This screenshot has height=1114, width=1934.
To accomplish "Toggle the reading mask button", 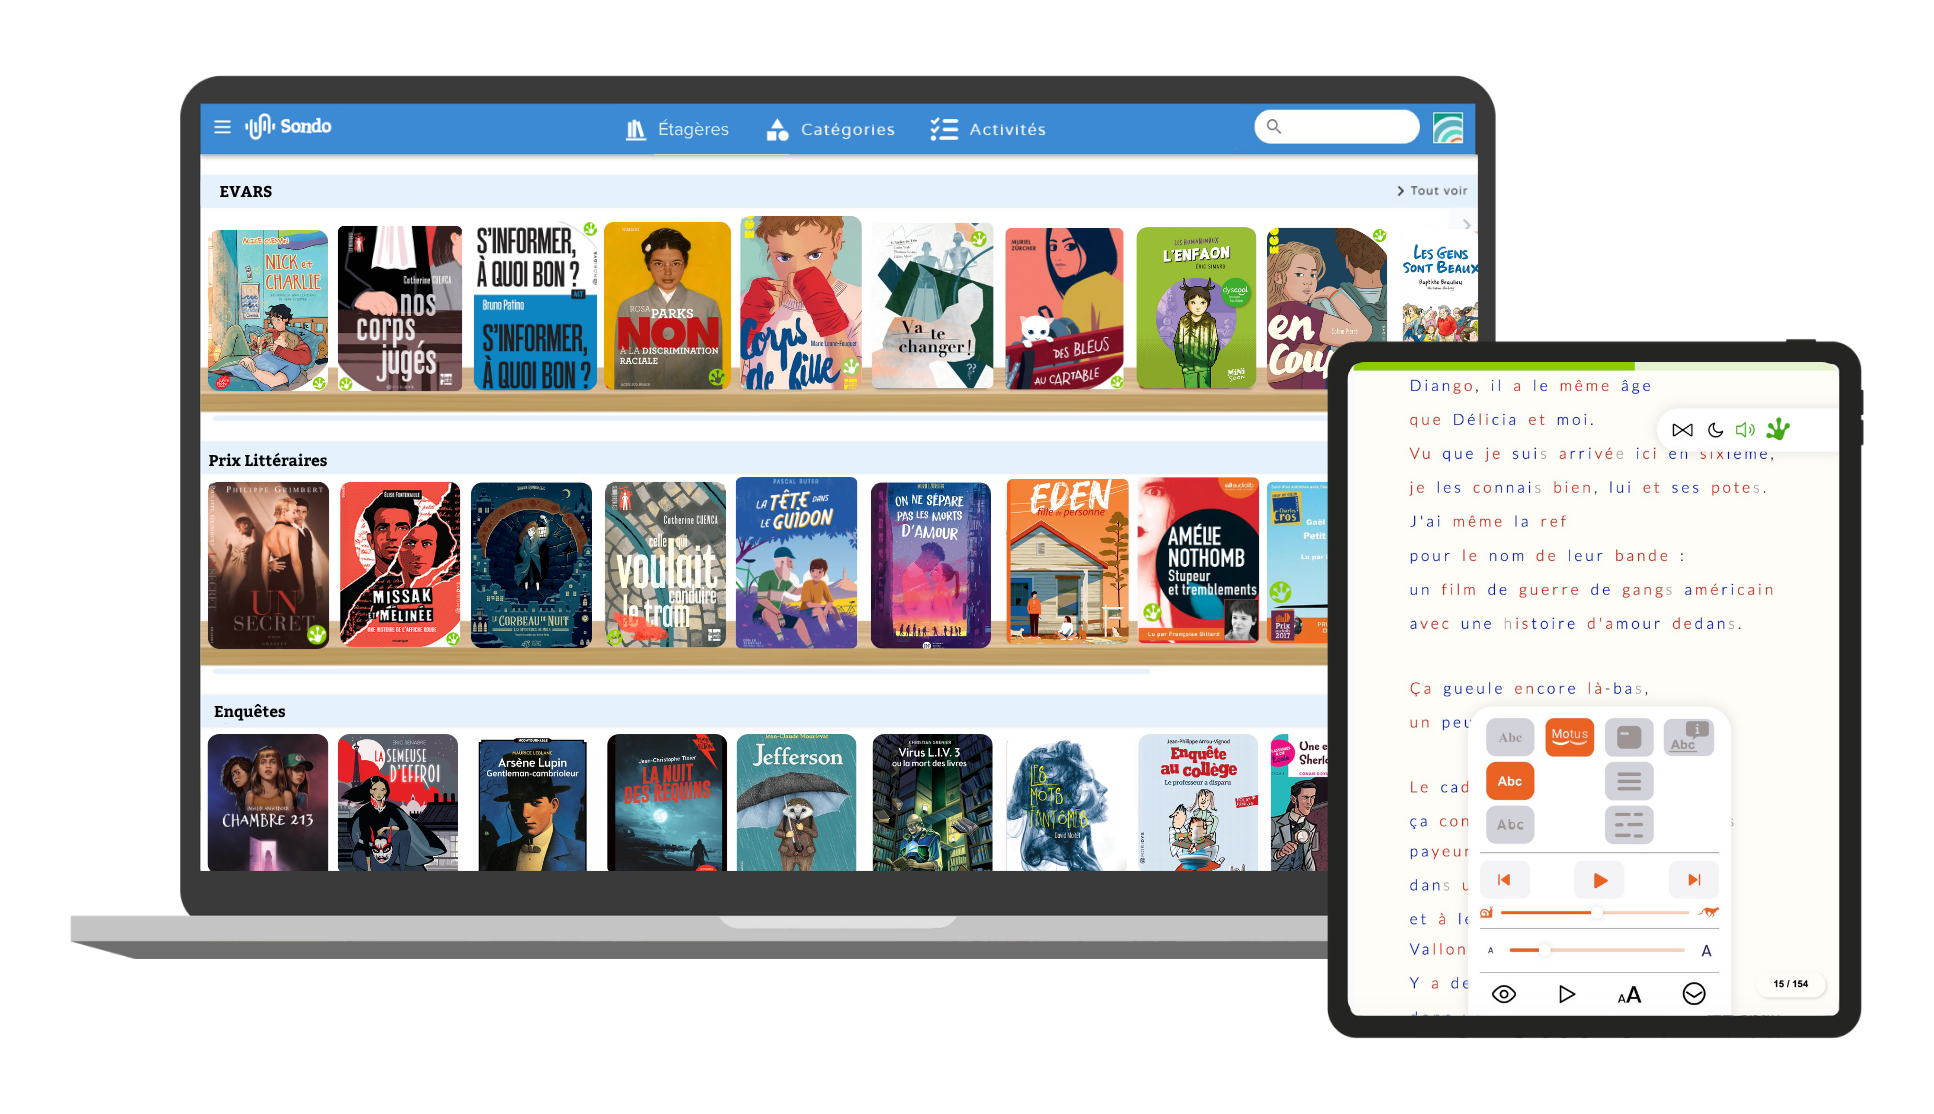I will 1629,738.
